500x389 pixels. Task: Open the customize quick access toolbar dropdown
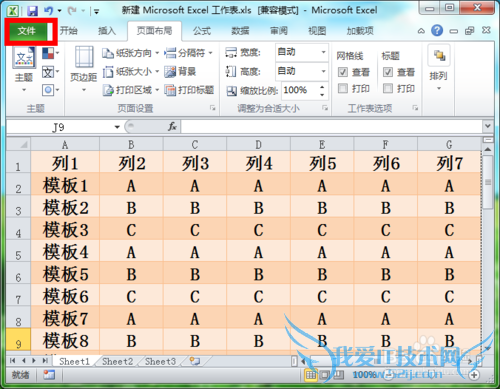tap(96, 12)
